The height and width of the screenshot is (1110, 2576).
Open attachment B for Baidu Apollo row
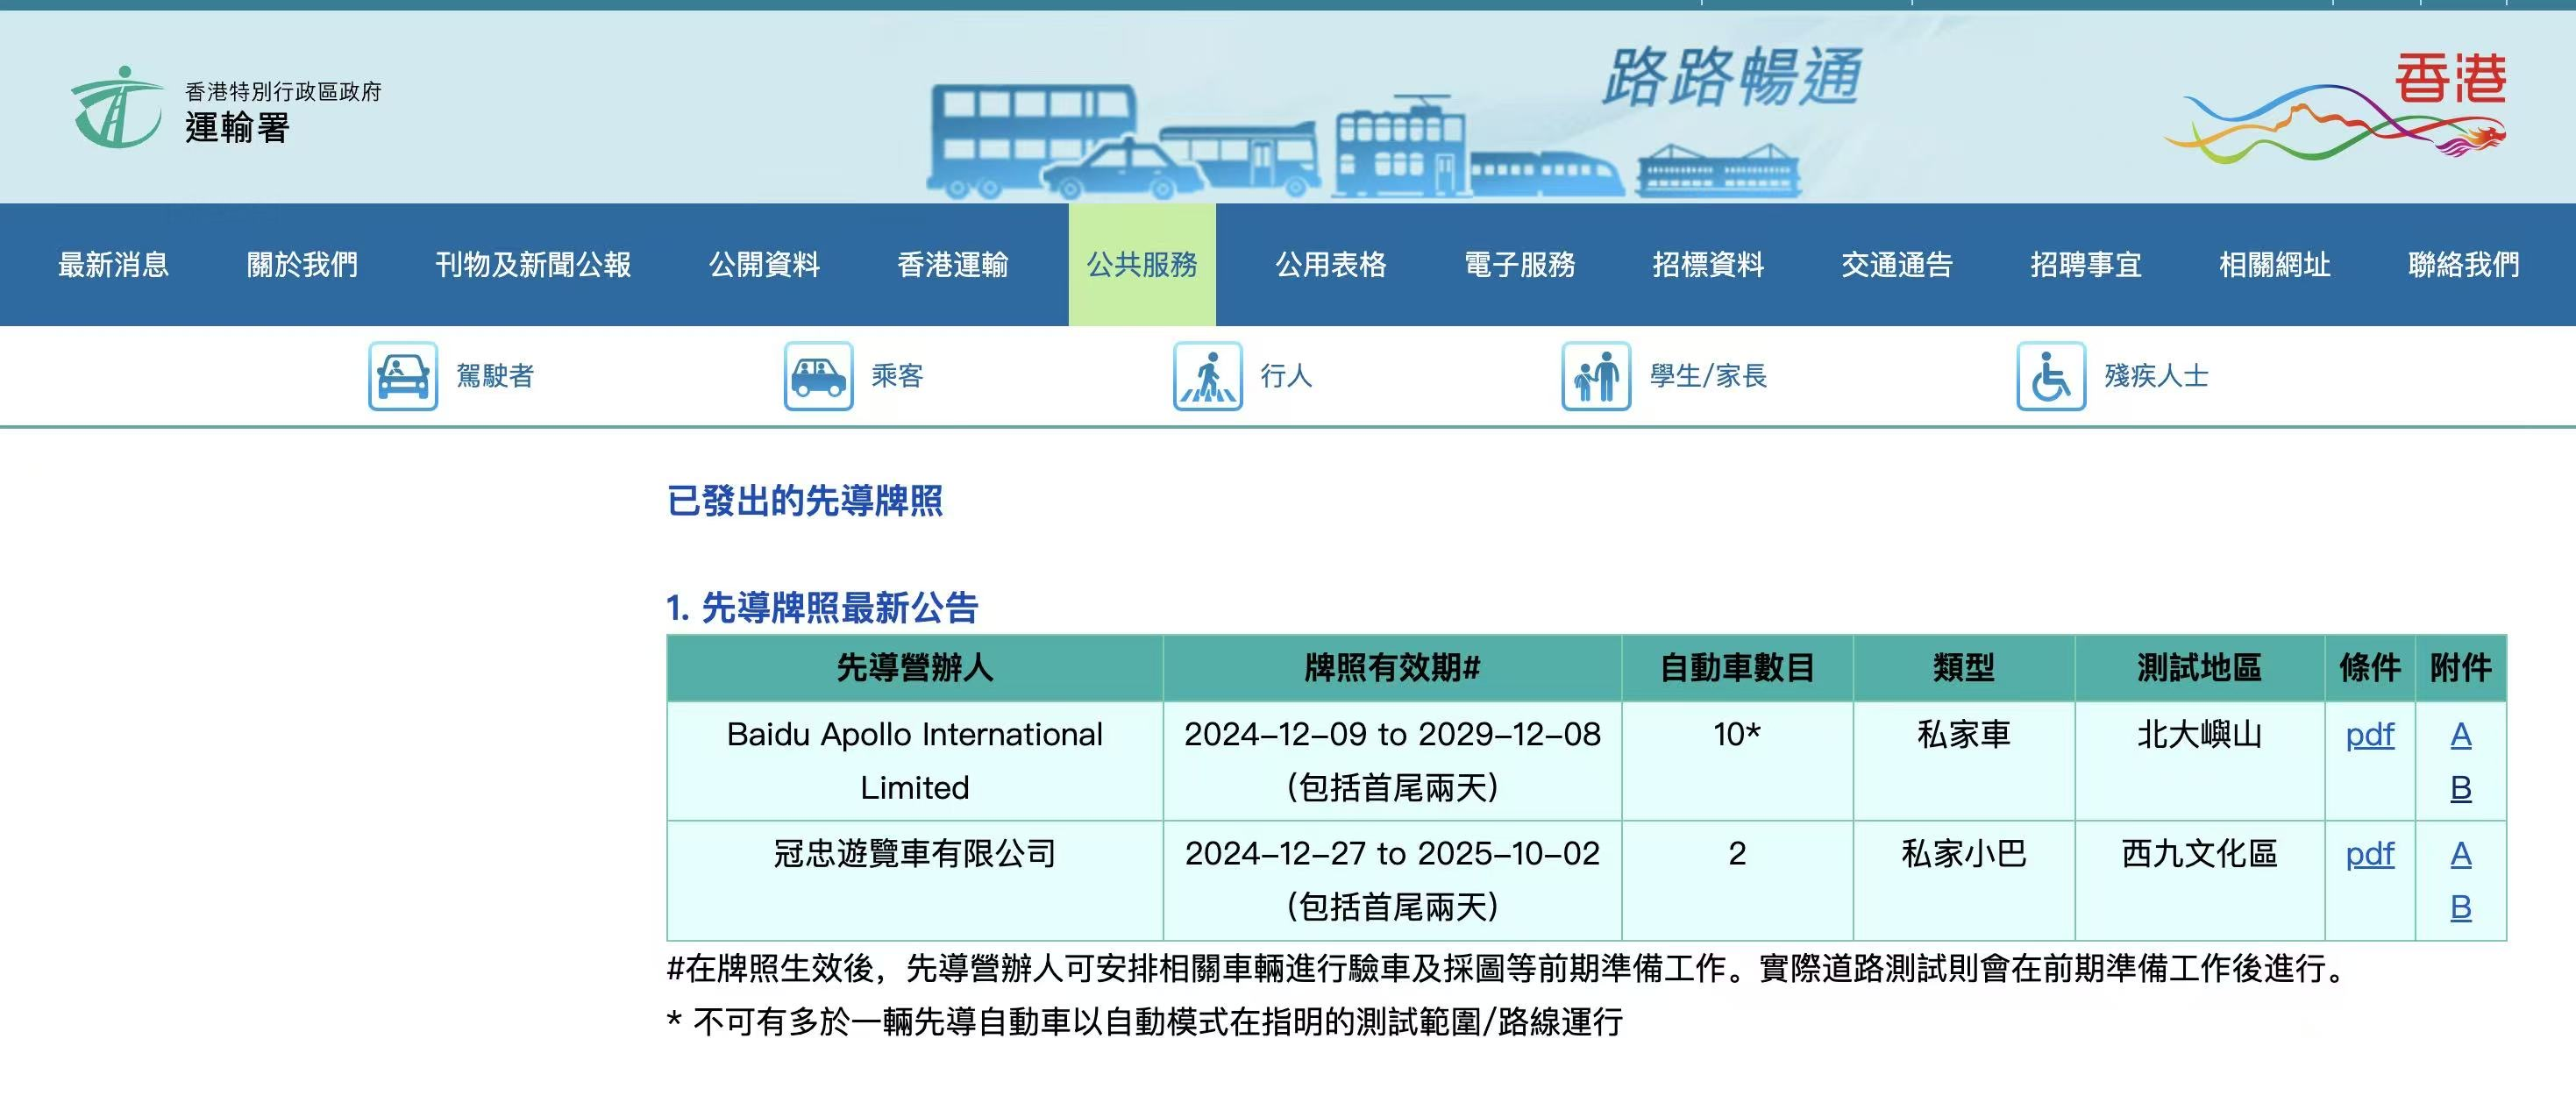[2460, 789]
